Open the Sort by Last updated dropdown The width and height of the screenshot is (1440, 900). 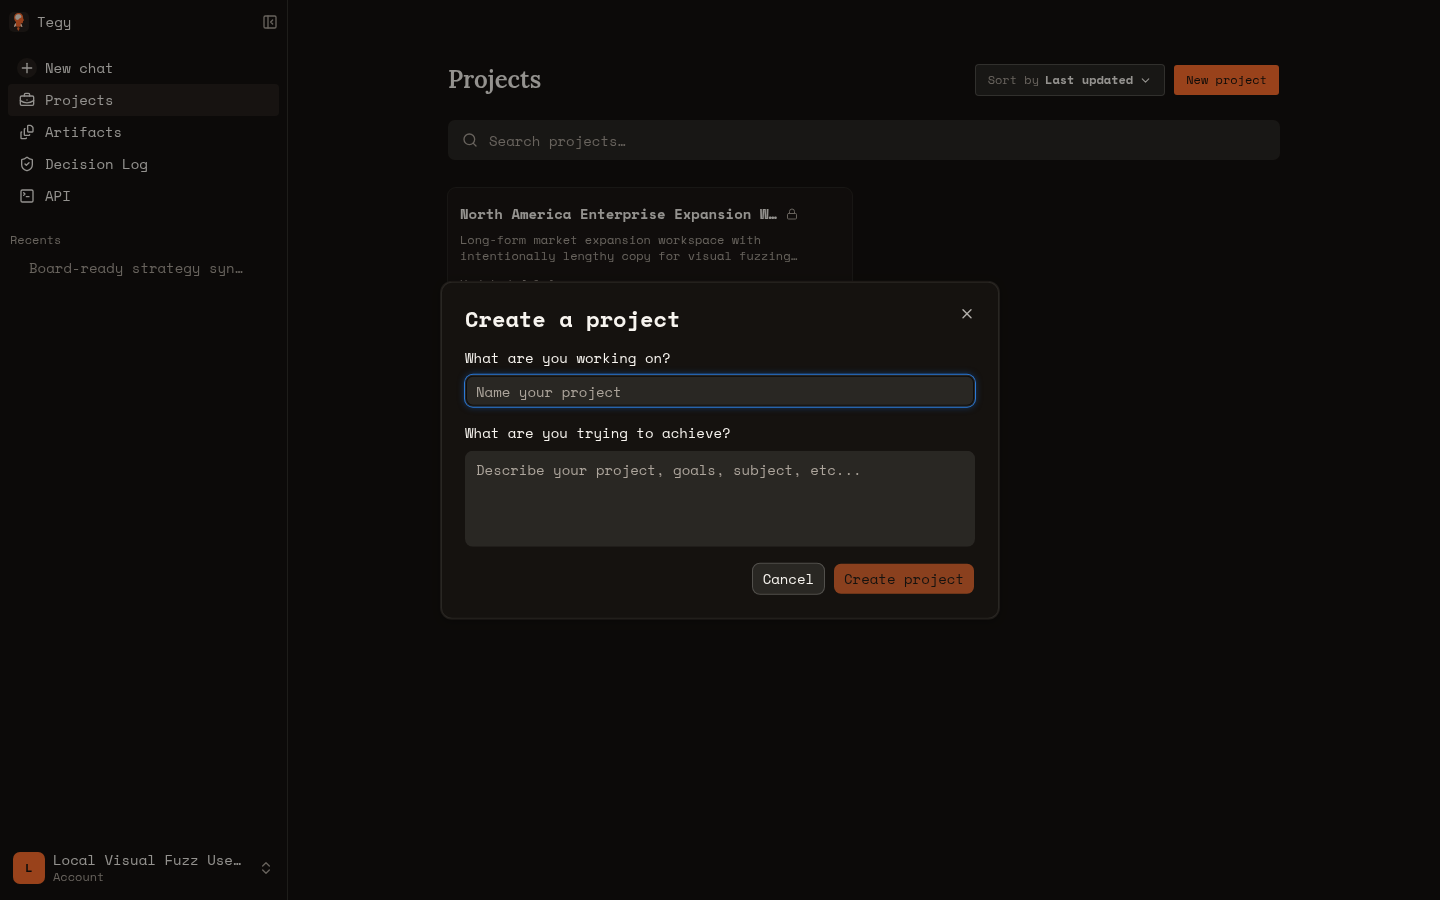tap(1070, 80)
